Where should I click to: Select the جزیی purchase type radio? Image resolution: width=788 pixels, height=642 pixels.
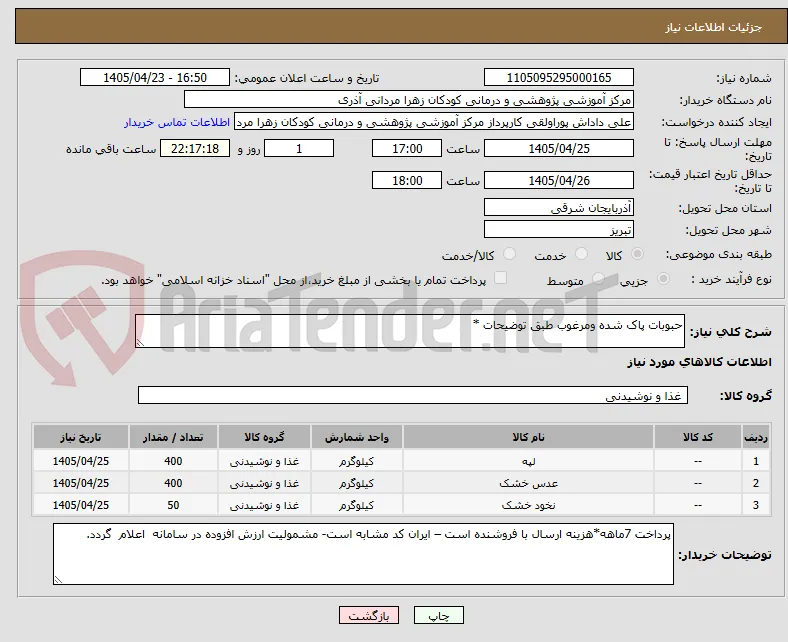pos(663,279)
